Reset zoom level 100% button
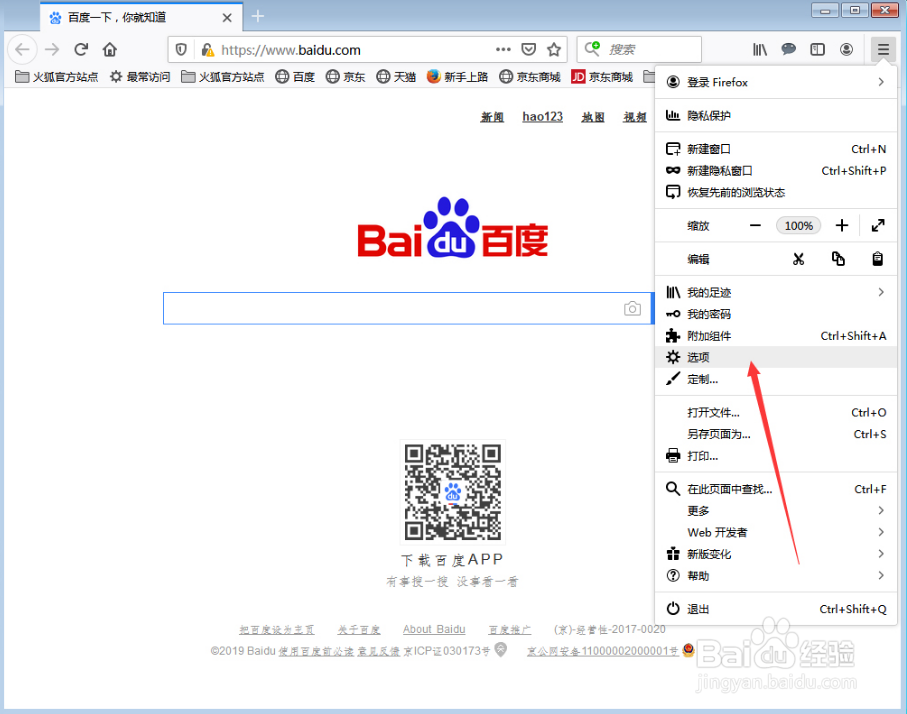The width and height of the screenshot is (907, 714). point(799,226)
